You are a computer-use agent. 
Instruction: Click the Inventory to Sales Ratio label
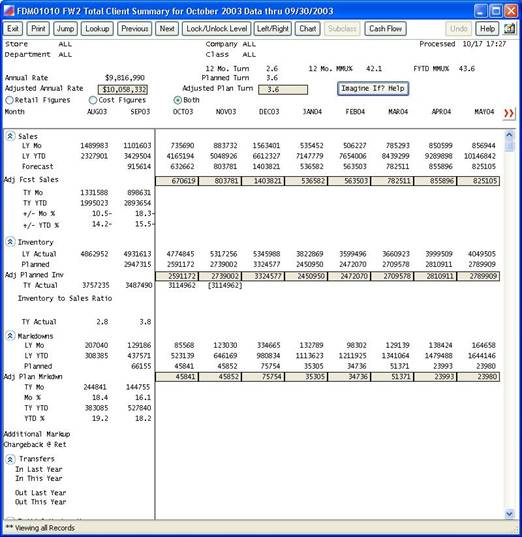[65, 298]
